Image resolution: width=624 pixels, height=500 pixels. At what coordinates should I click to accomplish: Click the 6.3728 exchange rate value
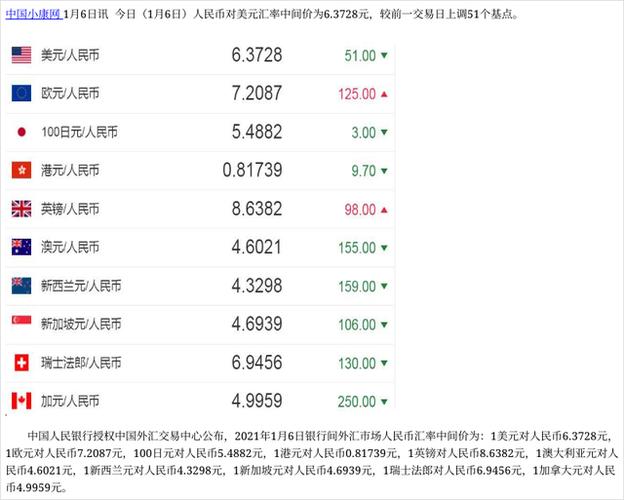[x=256, y=55]
